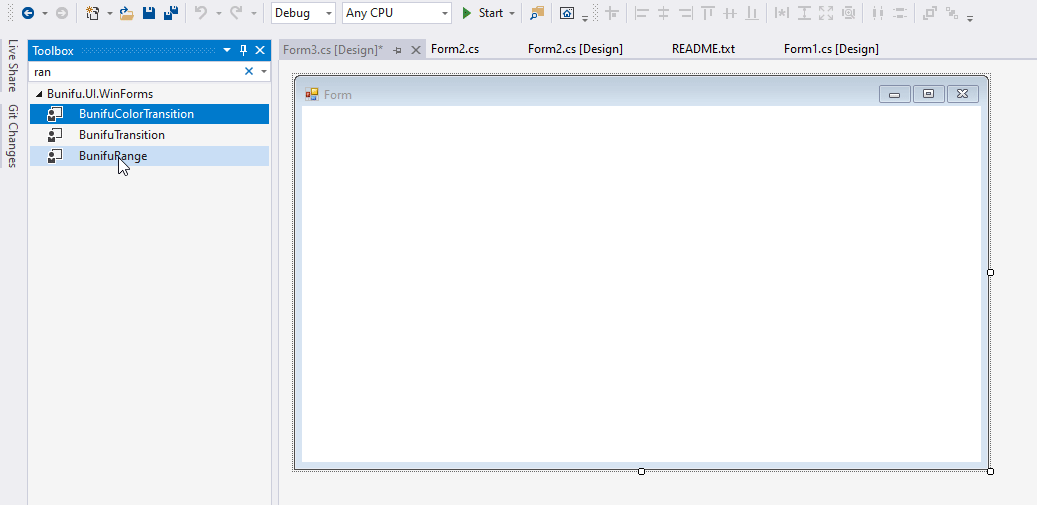Click the Make Same Width icon
This screenshot has width=1037, height=505.
coord(782,13)
